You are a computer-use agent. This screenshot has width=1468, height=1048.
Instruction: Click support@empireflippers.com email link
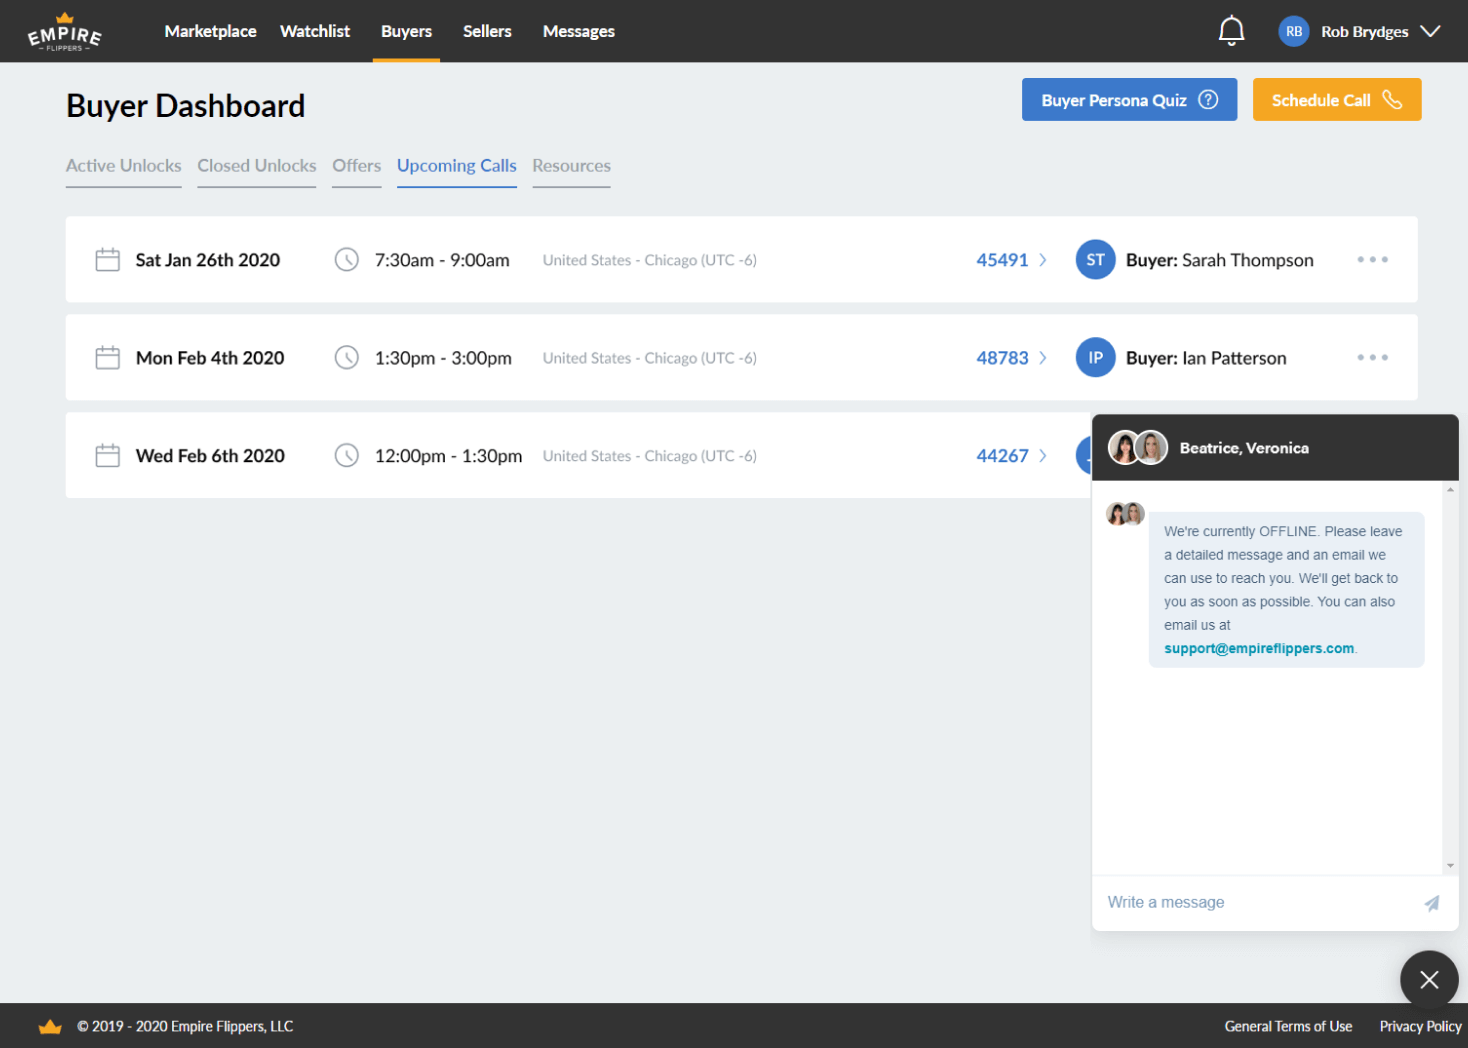pyautogui.click(x=1259, y=648)
